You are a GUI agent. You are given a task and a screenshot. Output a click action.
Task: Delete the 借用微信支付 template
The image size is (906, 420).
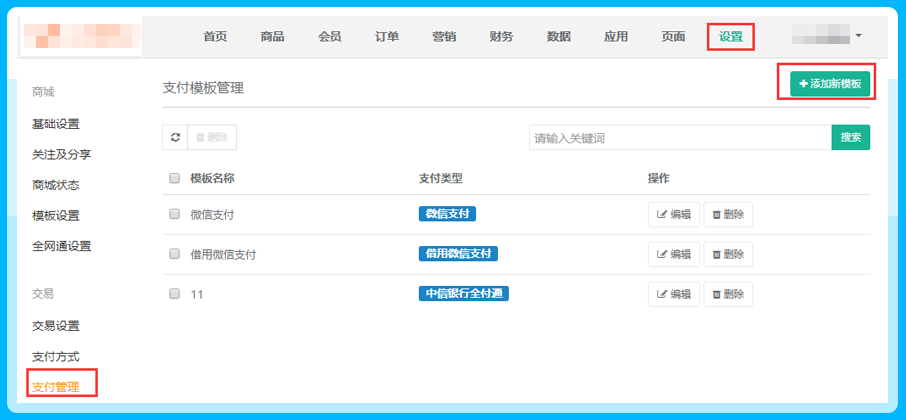coord(728,254)
